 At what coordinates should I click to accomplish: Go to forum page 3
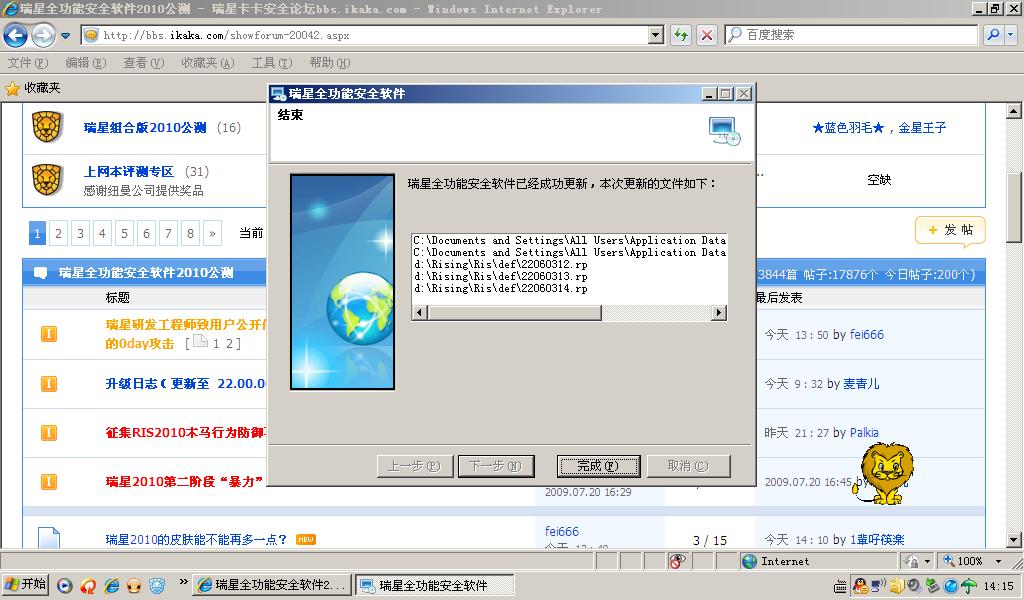tap(80, 233)
